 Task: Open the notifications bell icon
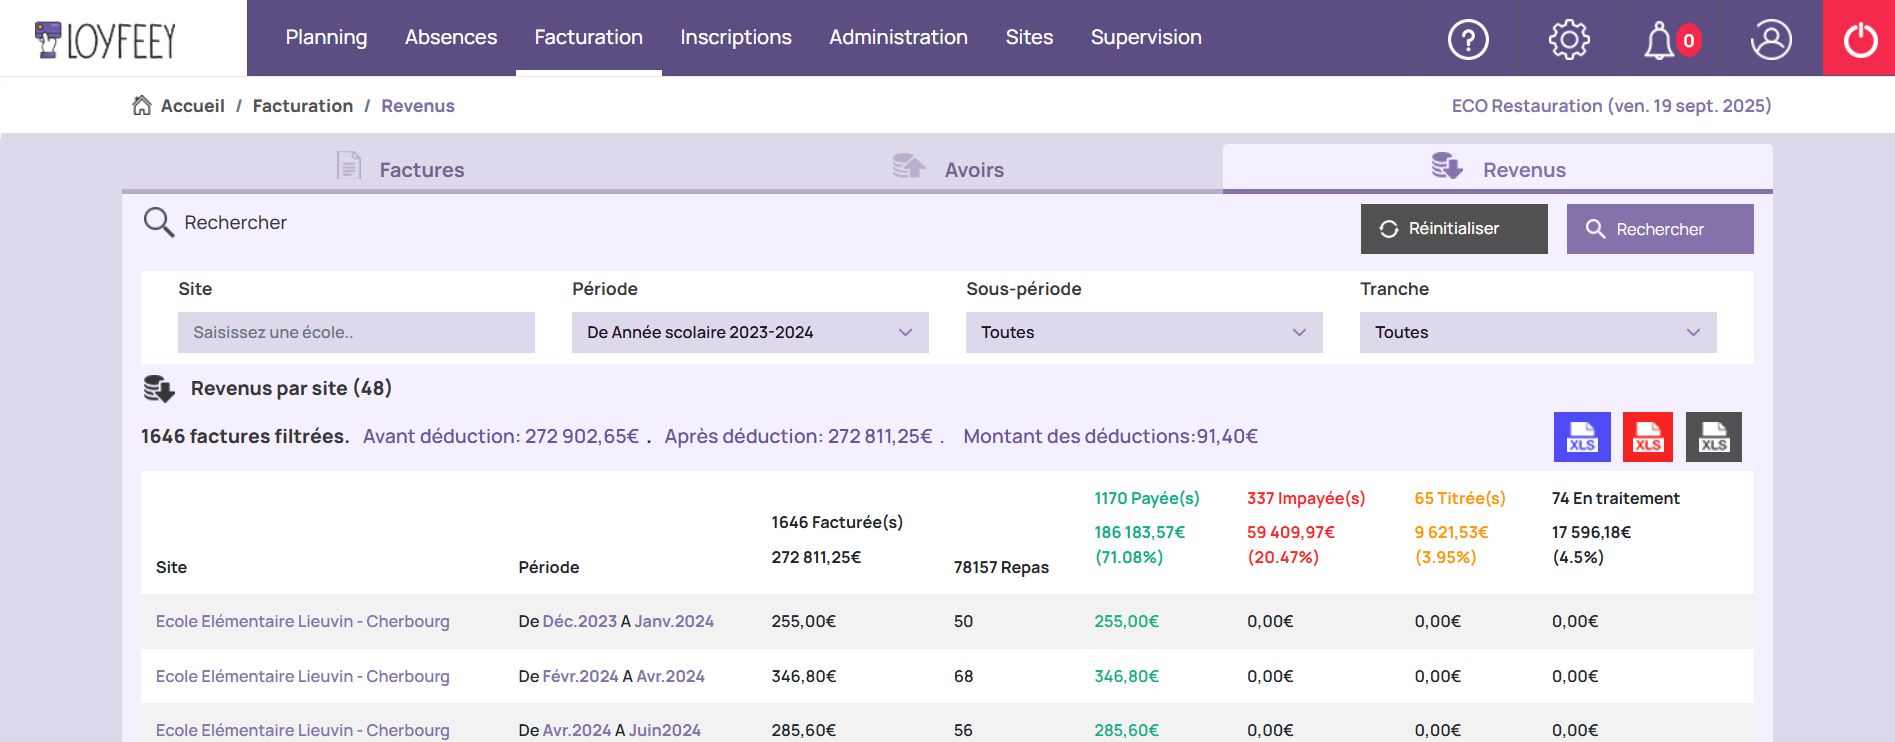(x=1660, y=40)
